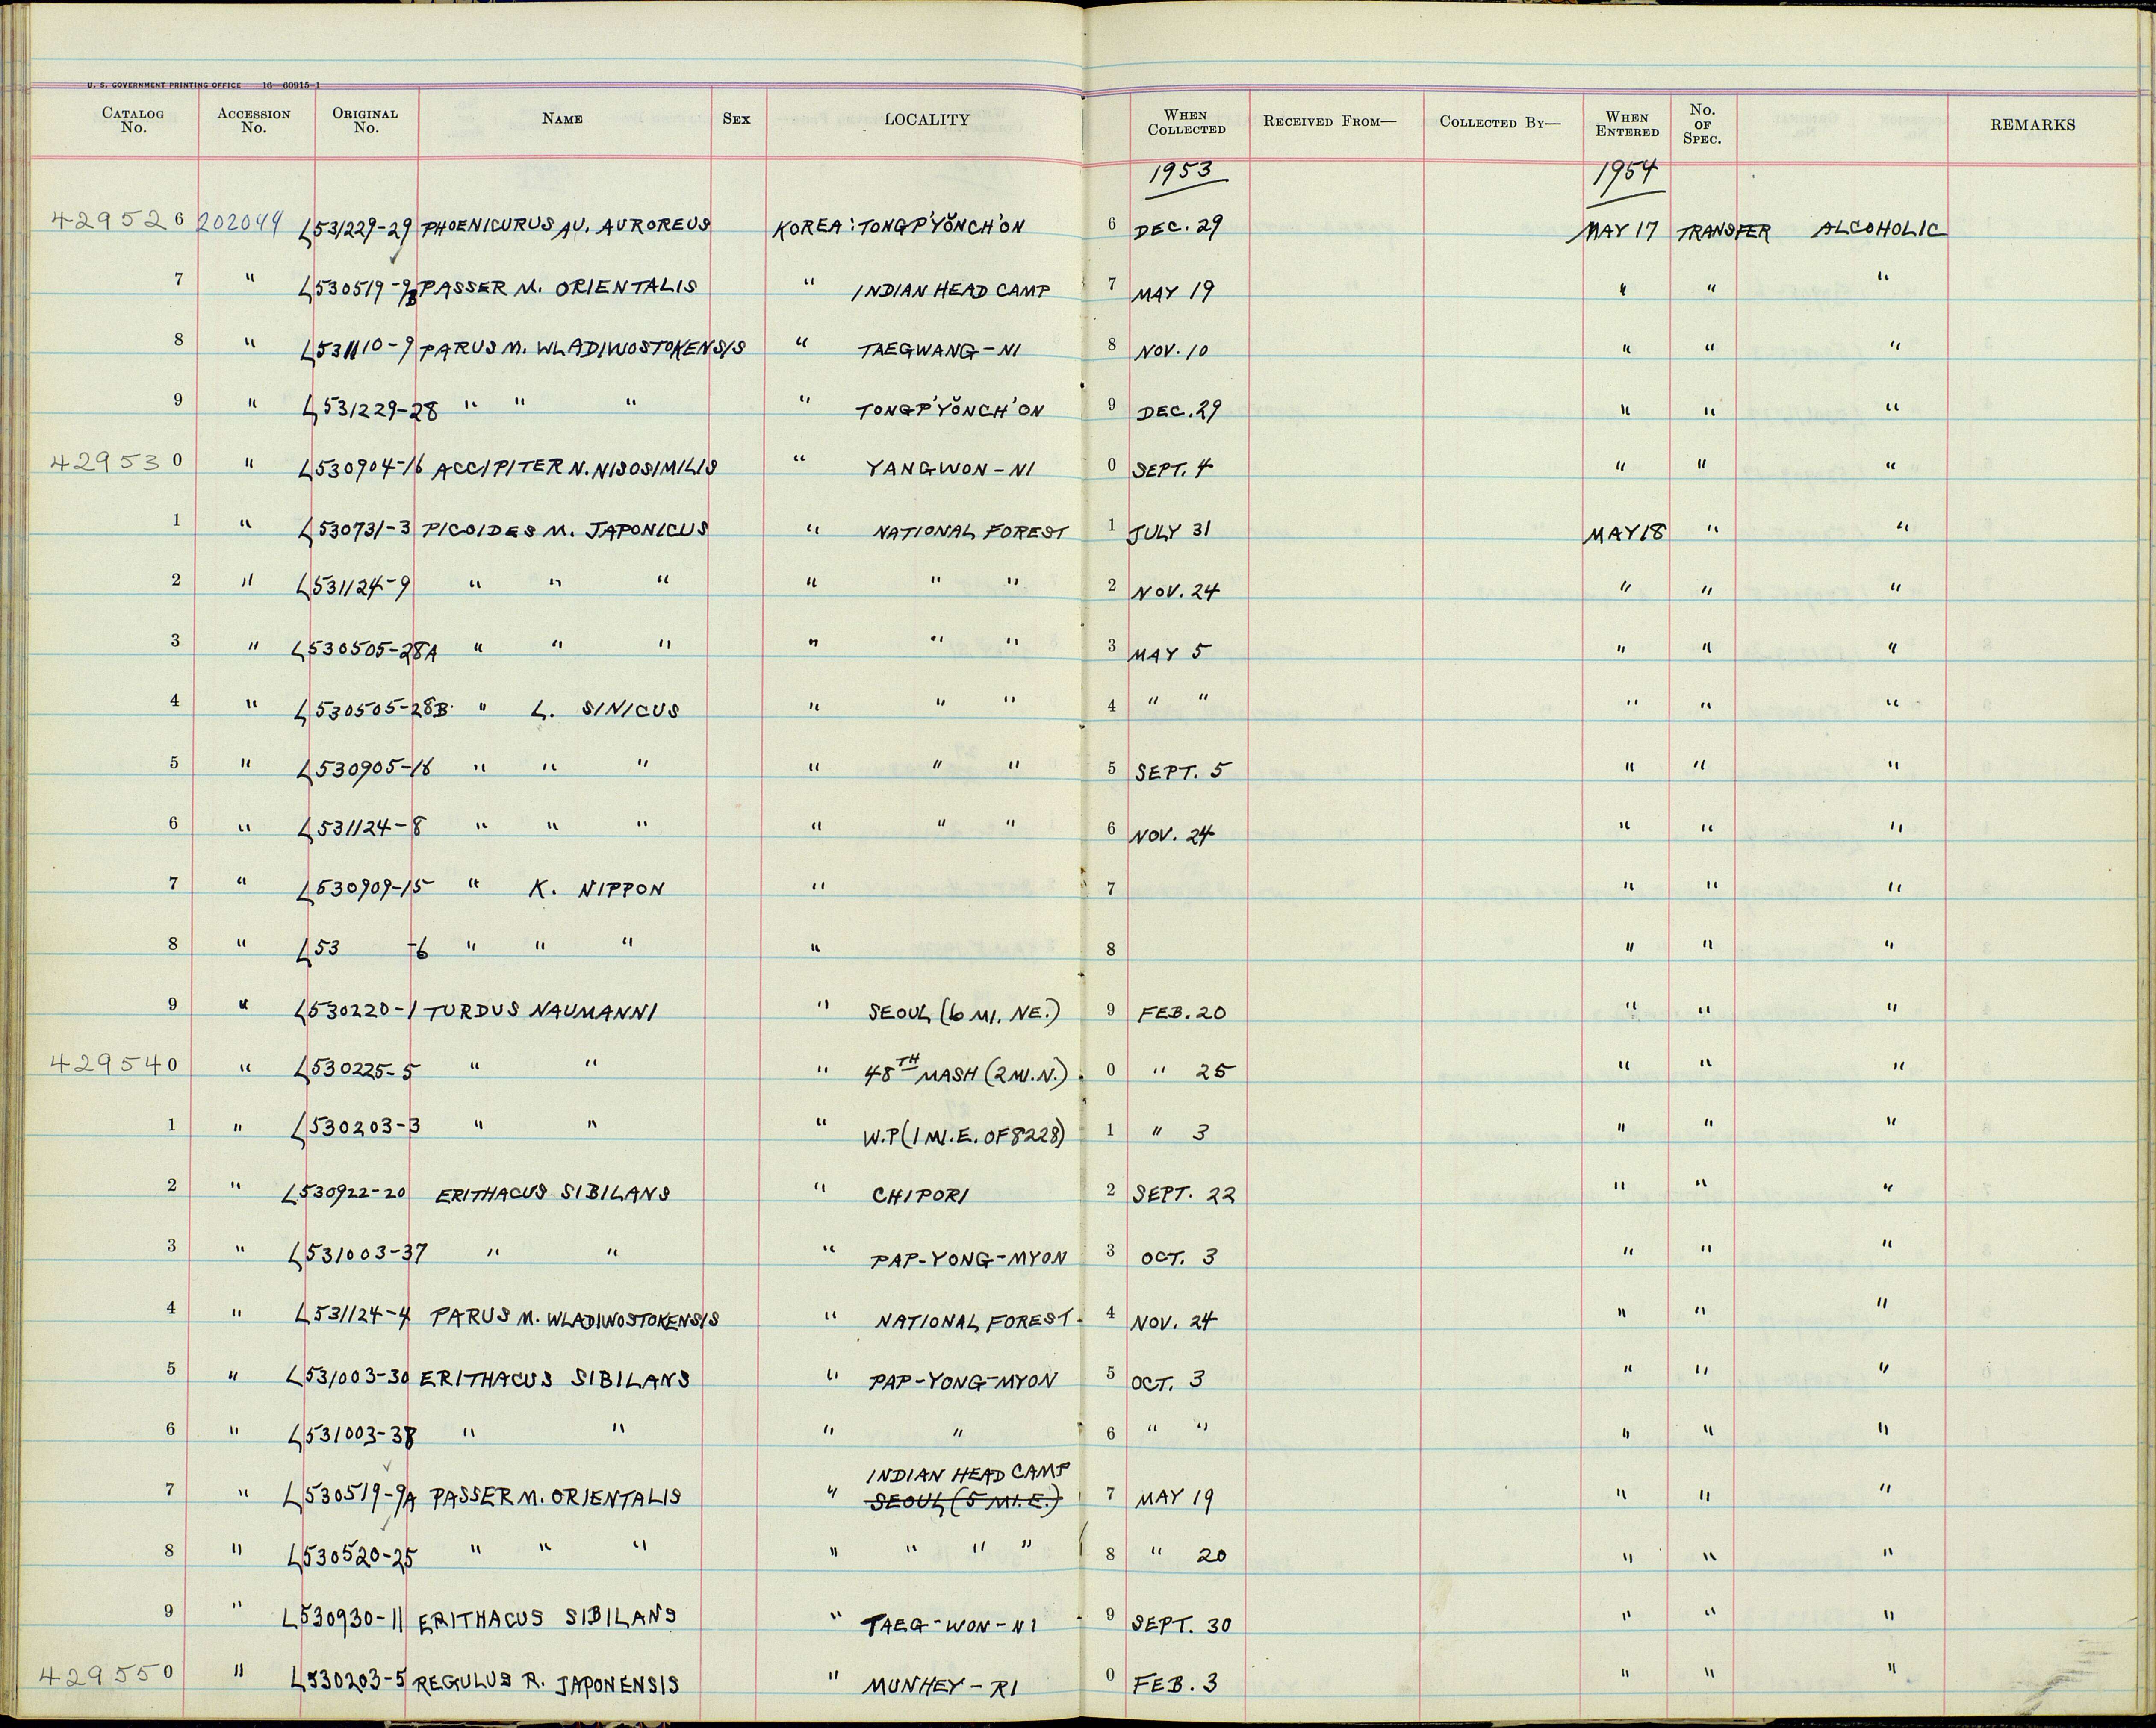The image size is (2156, 1728).
Task: Select collected date 'NOV. 10'
Action: pyautogui.click(x=1172, y=352)
